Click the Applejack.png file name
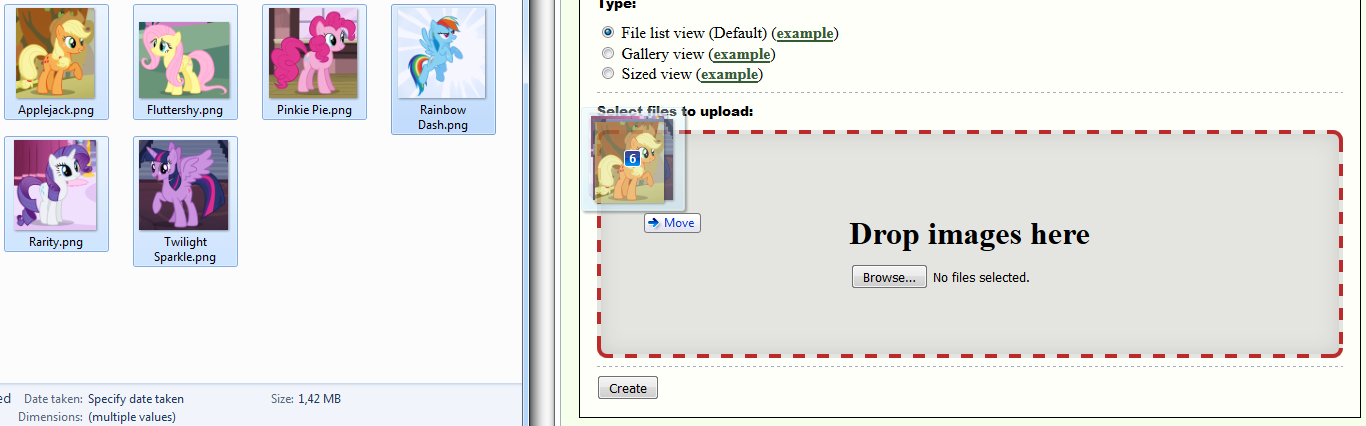Screen dimensions: 1366x426 56,110
